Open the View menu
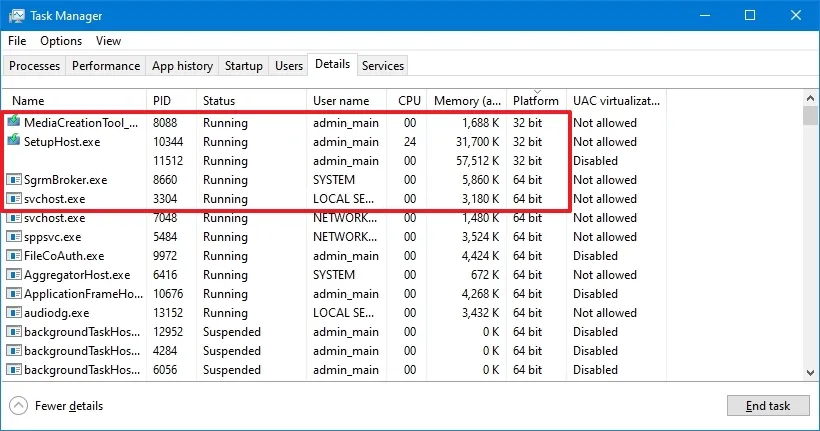The height and width of the screenshot is (431, 820). pyautogui.click(x=108, y=41)
